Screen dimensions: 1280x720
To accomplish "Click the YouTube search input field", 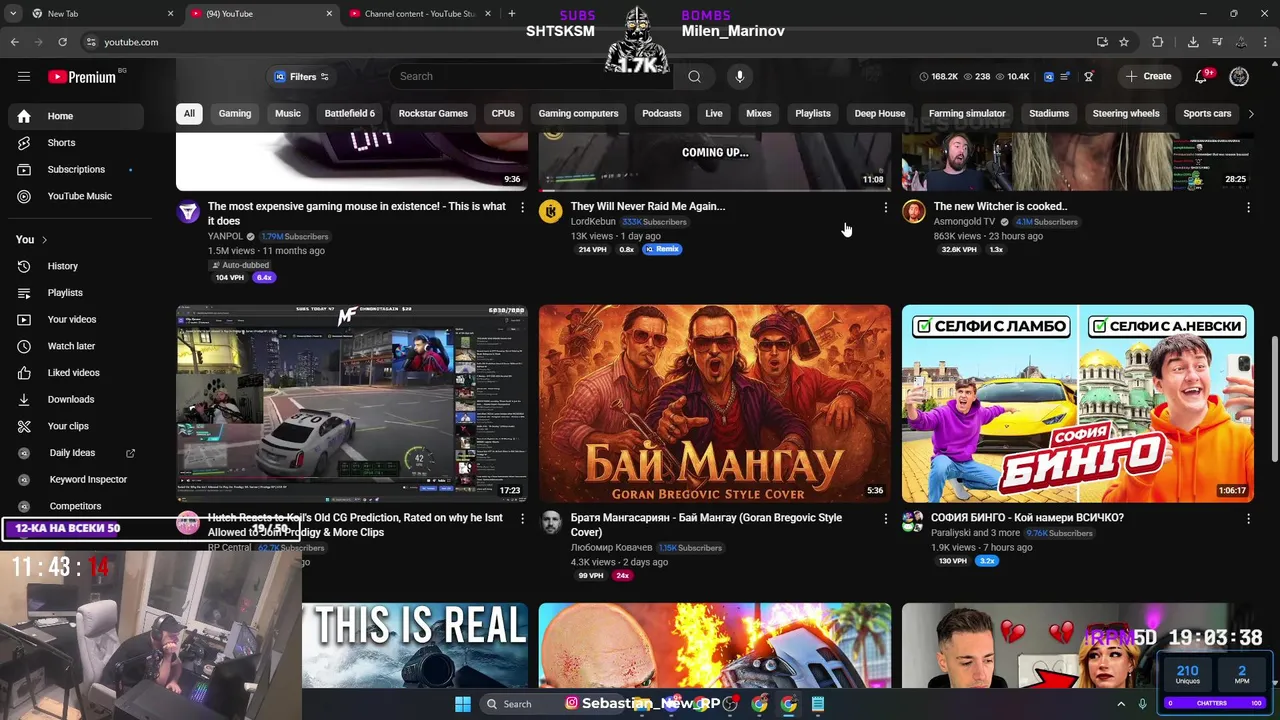I will tap(530, 76).
